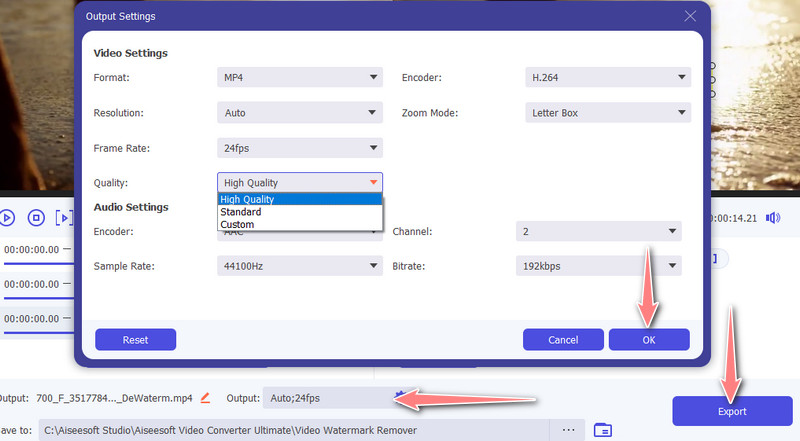Click the OK button
The image size is (800, 441).
[x=649, y=339]
